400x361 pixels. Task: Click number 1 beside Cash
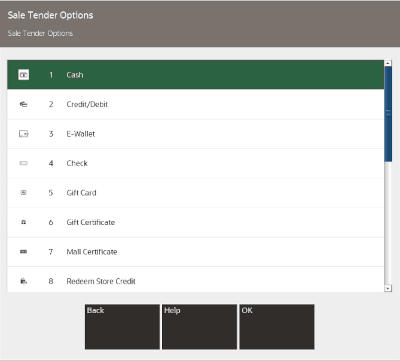[51, 75]
